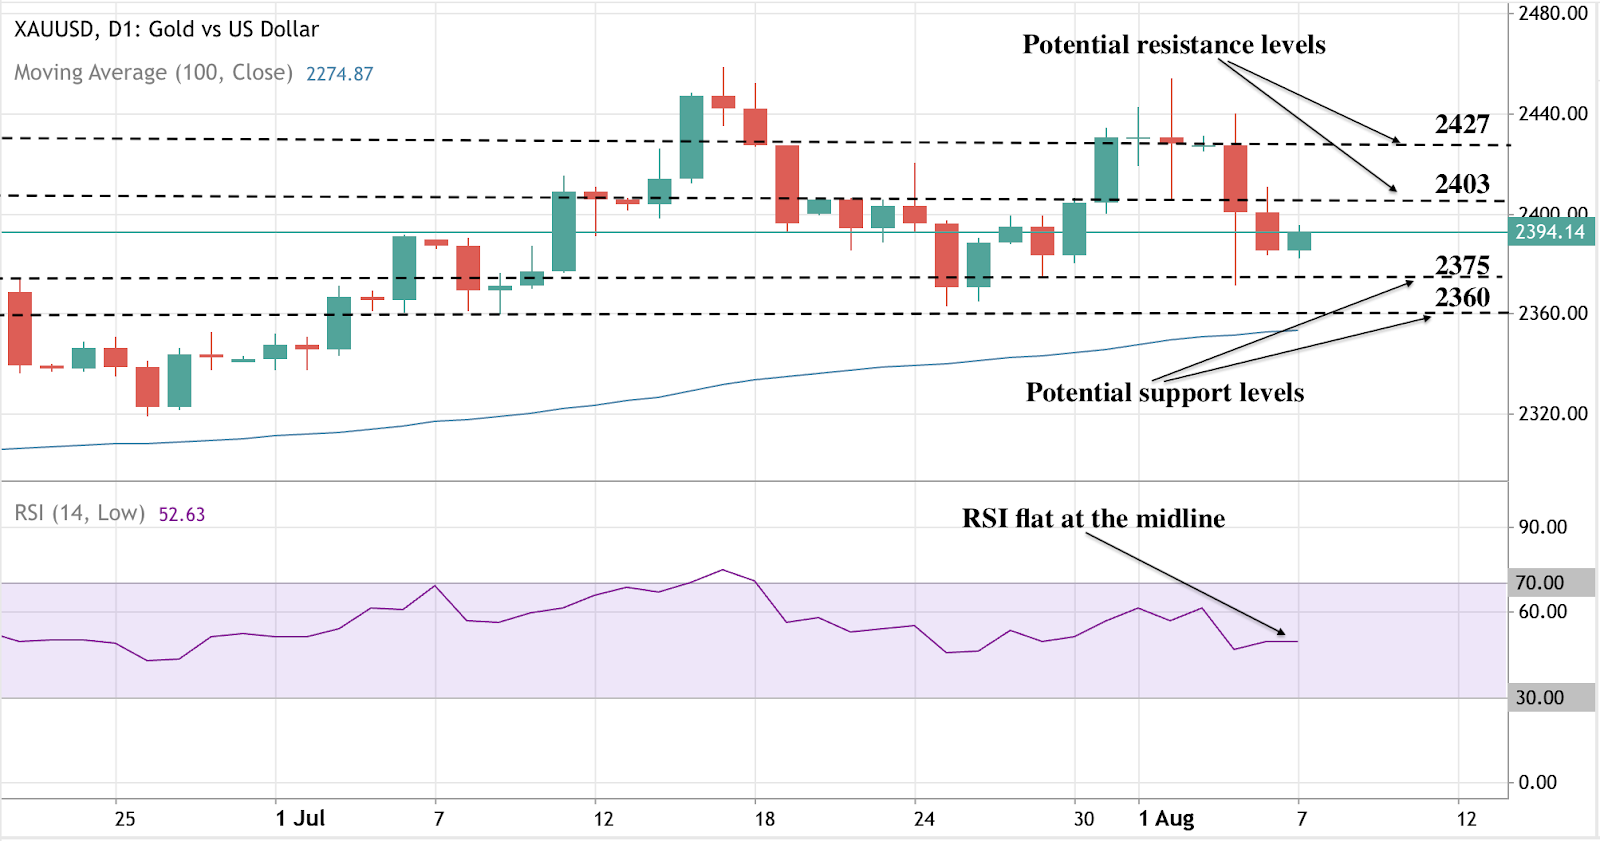The width and height of the screenshot is (1600, 841).
Task: Click the 52.63 RSI value
Action: pos(181,515)
